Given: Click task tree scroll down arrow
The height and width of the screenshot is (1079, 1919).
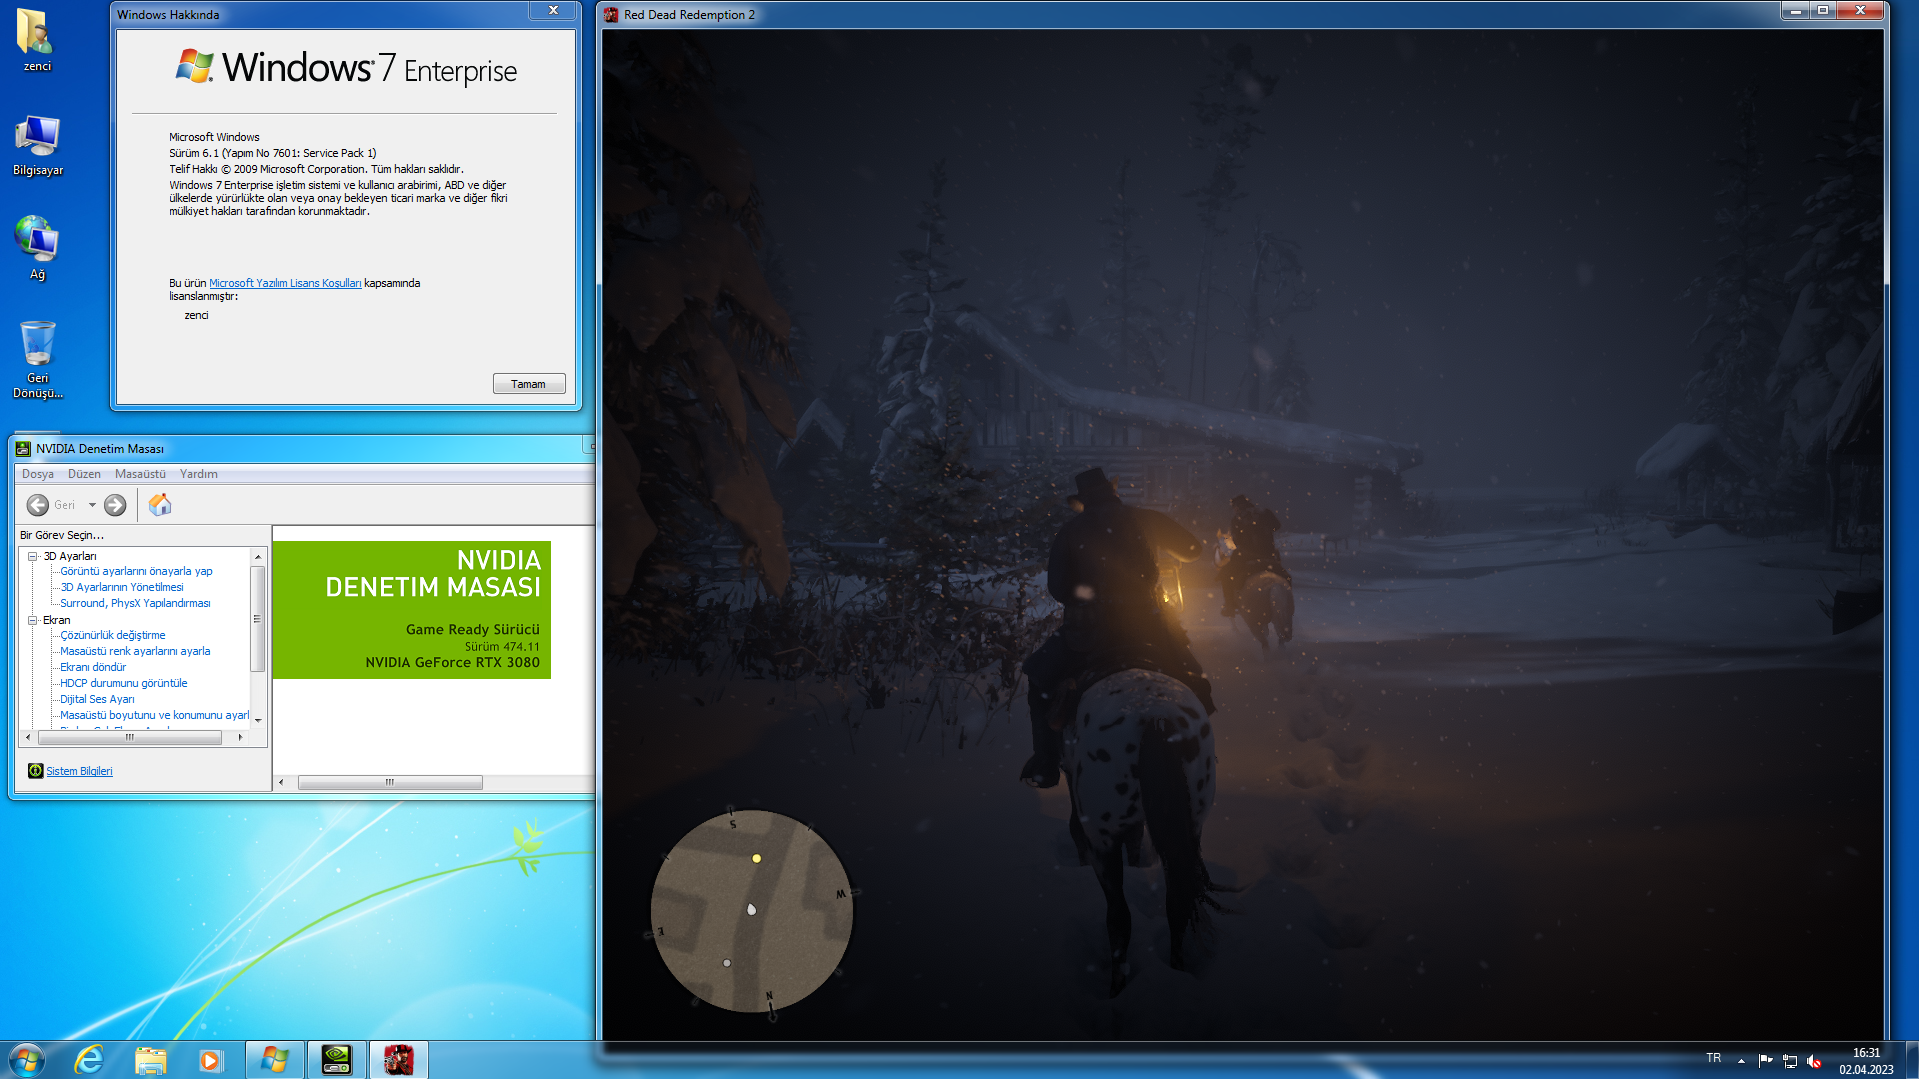Looking at the screenshot, I should [258, 720].
